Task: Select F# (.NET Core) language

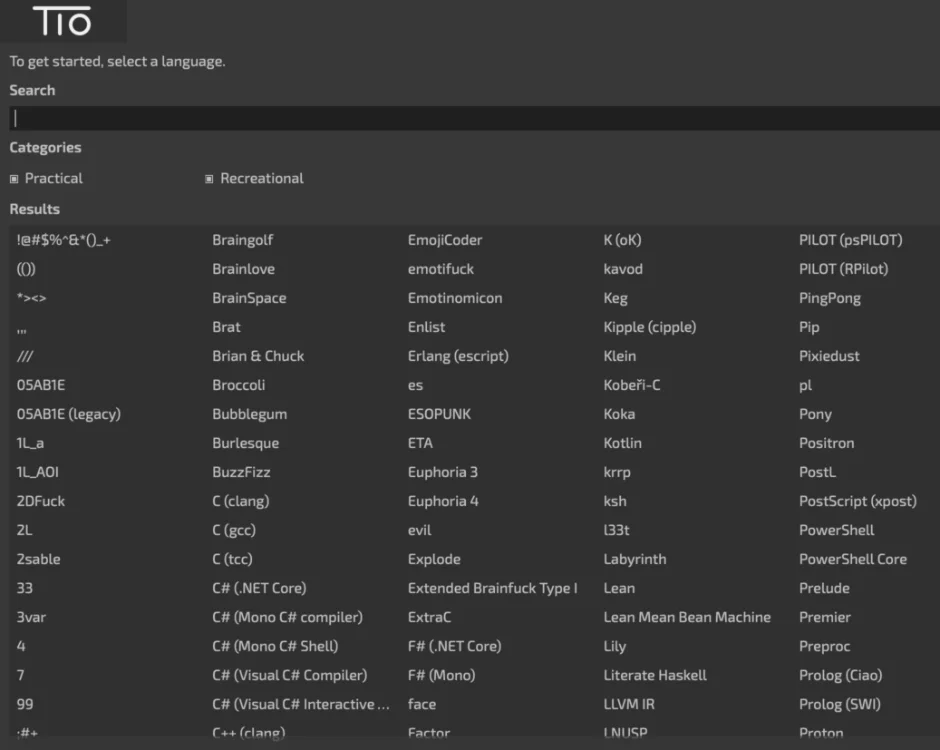Action: (454, 646)
